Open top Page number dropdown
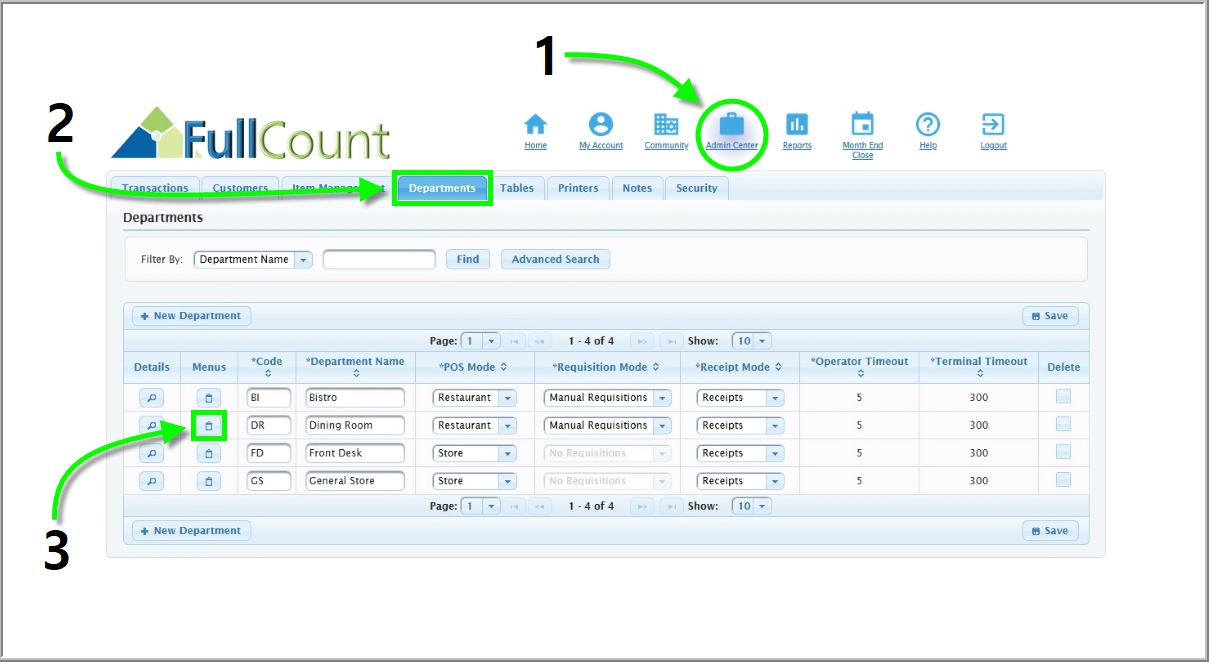1210x662 pixels. click(481, 341)
